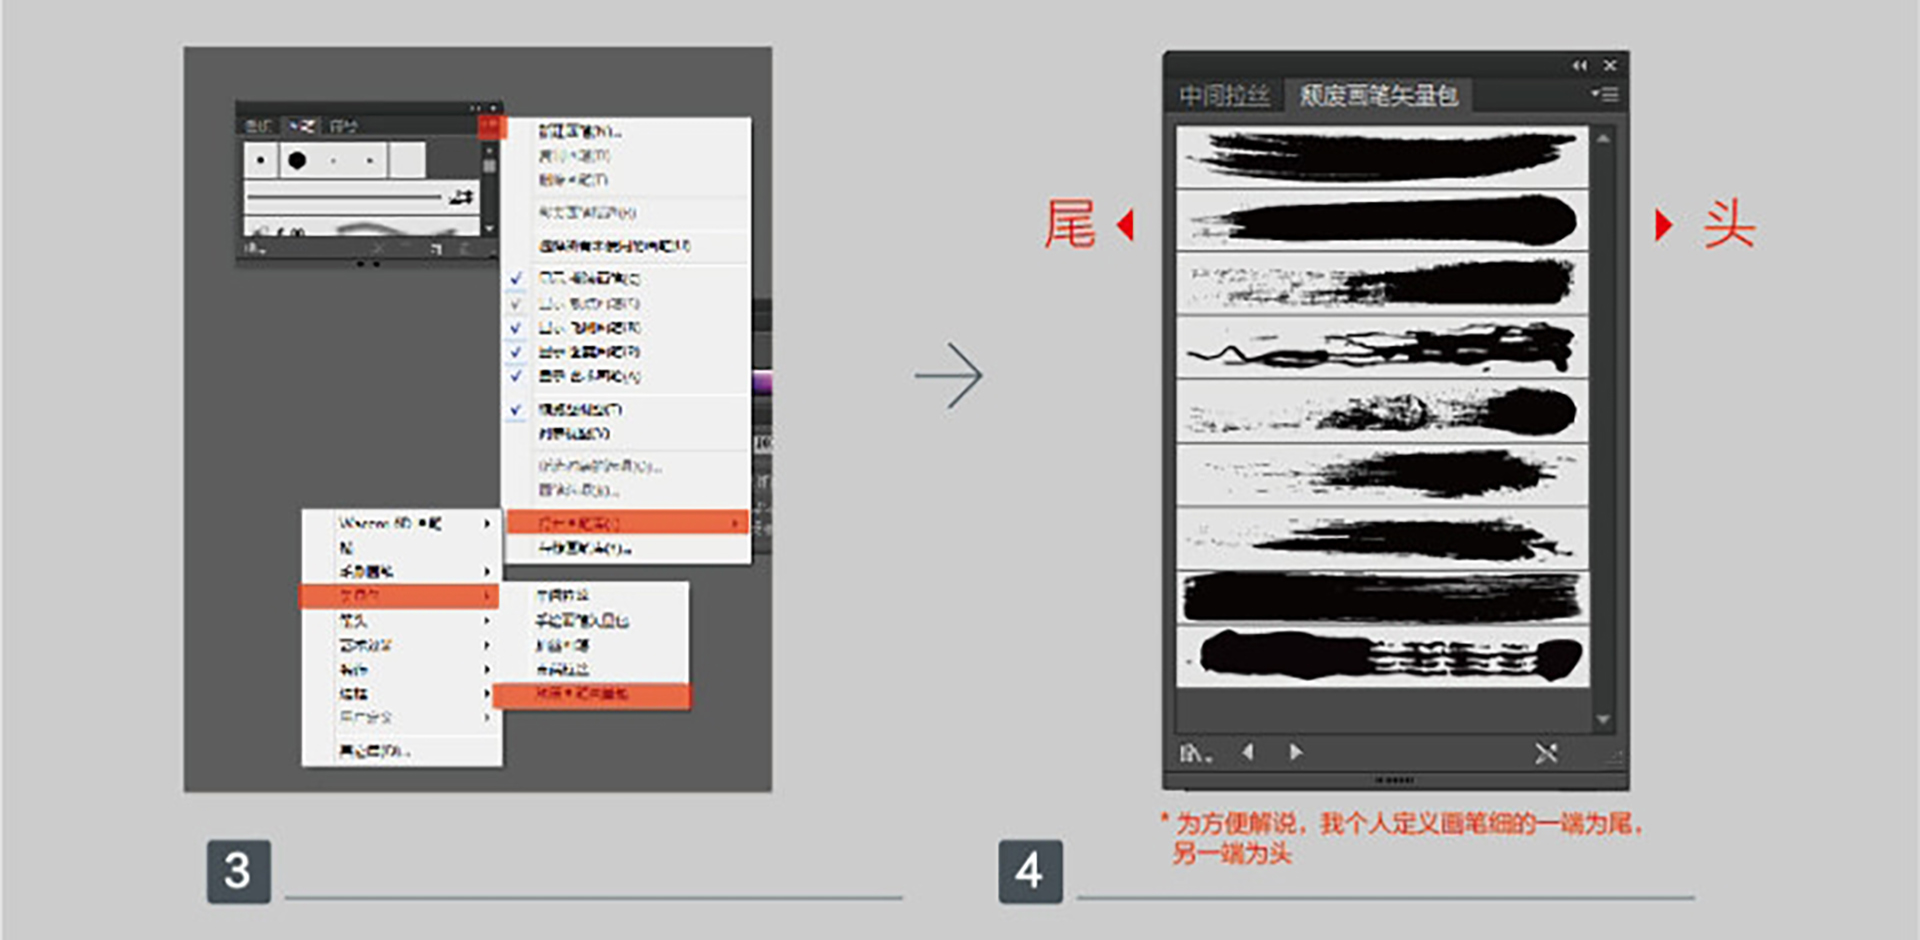Click the highlighted Brushes panel menu button

[x=492, y=125]
